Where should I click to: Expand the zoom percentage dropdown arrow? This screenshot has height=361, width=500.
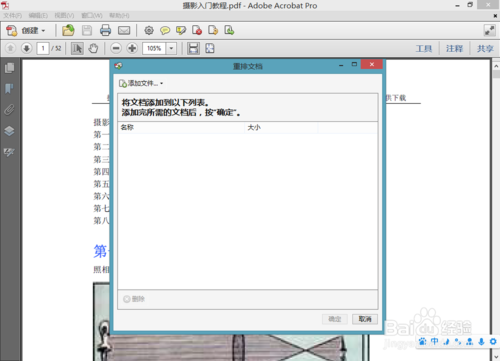(171, 49)
